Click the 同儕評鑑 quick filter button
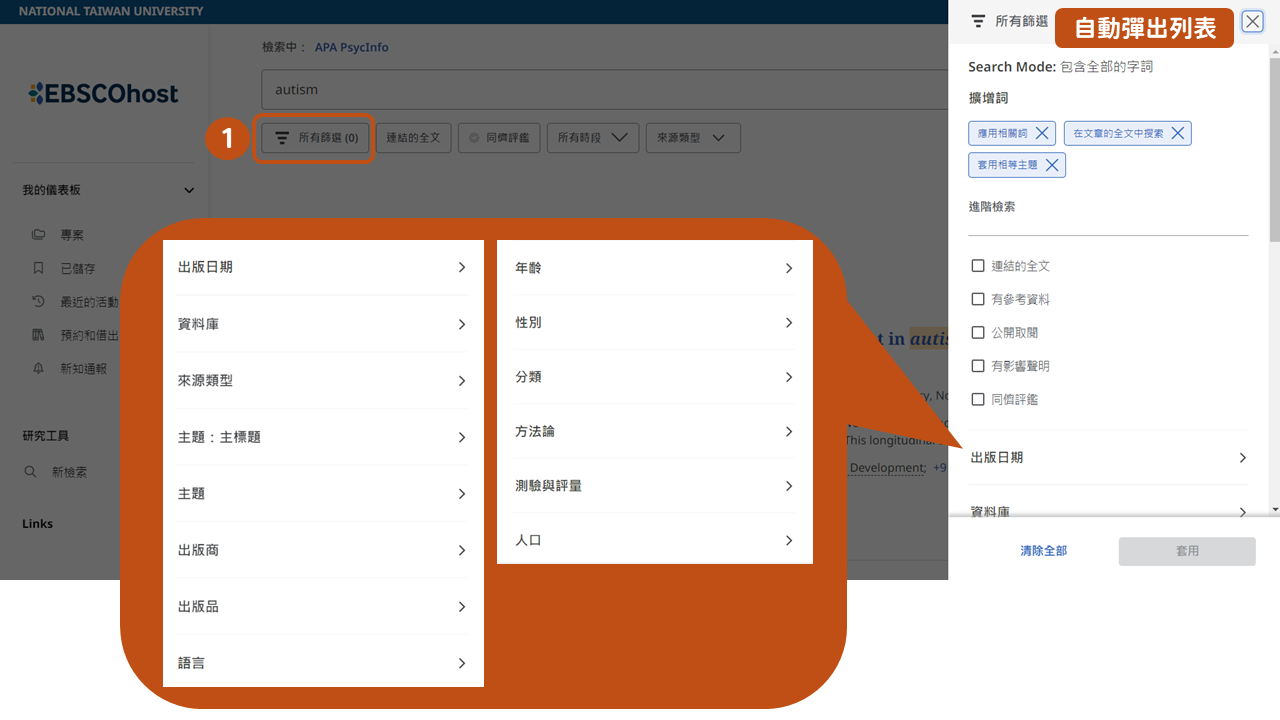This screenshot has width=1280, height=720. [x=500, y=138]
